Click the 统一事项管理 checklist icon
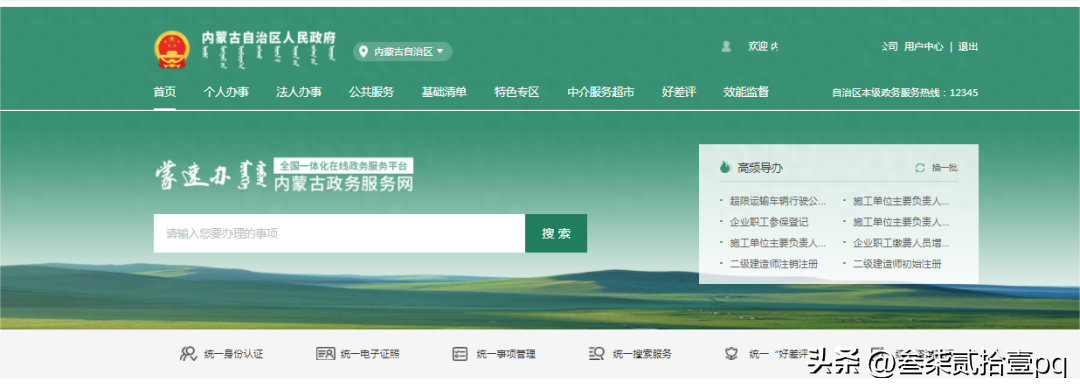This screenshot has height=388, width=1080. 459,354
